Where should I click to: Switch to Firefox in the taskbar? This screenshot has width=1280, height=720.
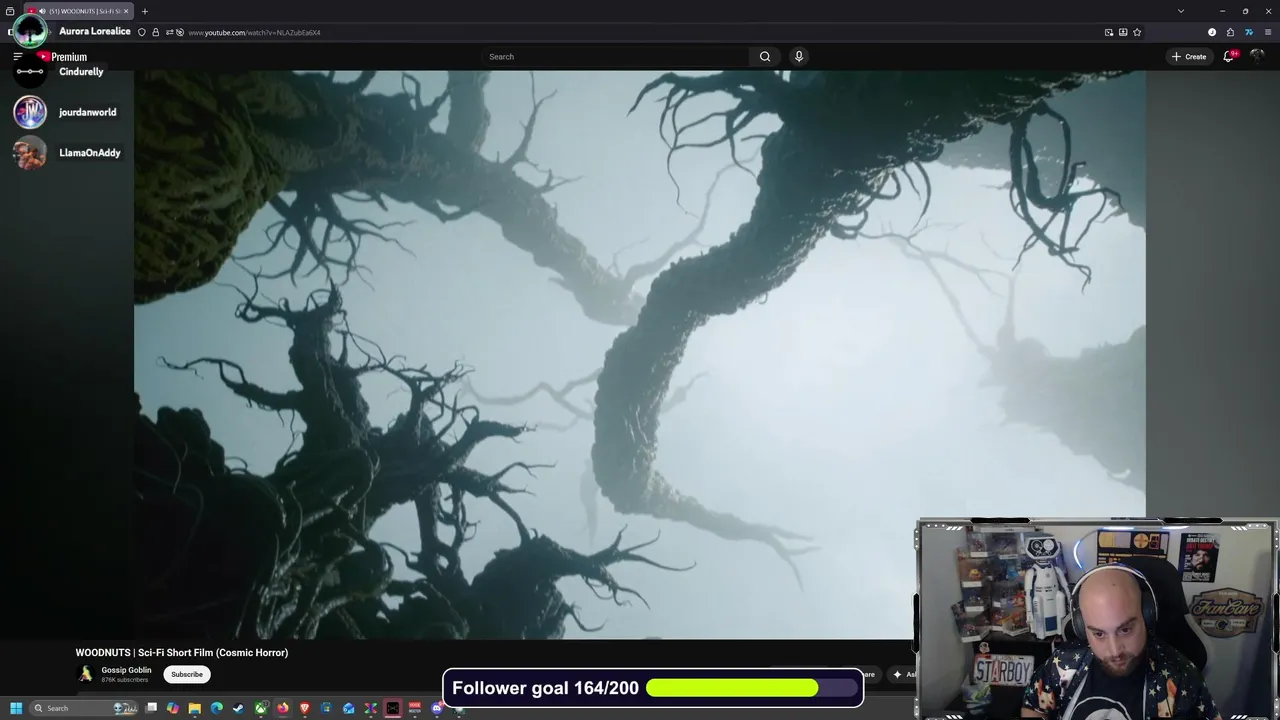click(x=283, y=708)
